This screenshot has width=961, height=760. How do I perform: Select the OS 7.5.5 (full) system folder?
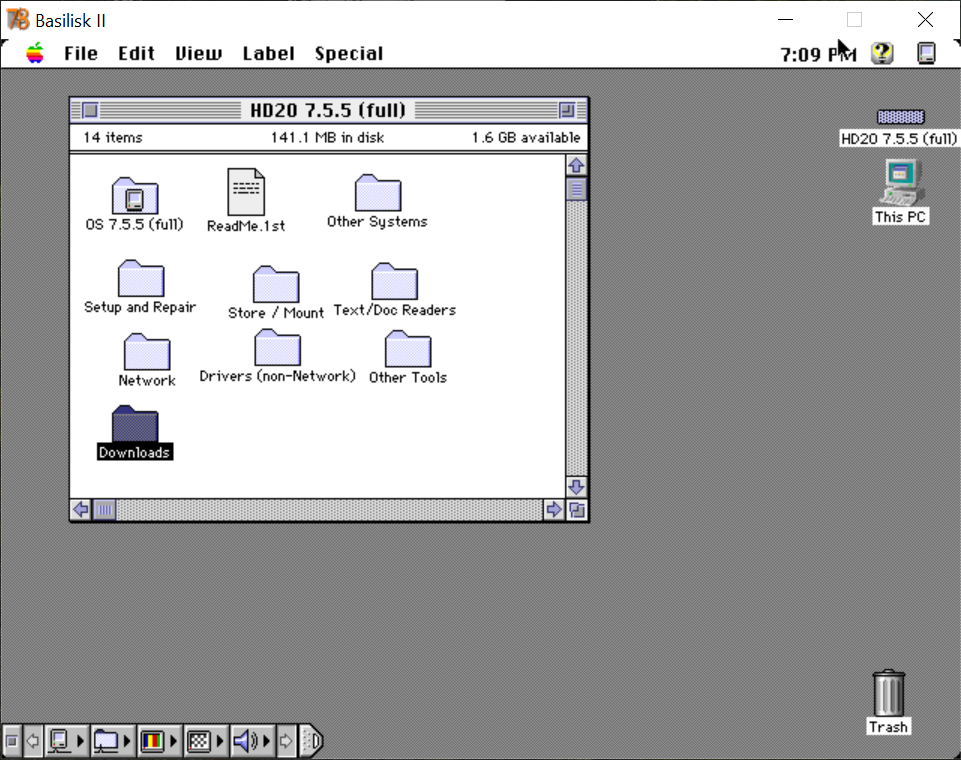pyautogui.click(x=135, y=196)
